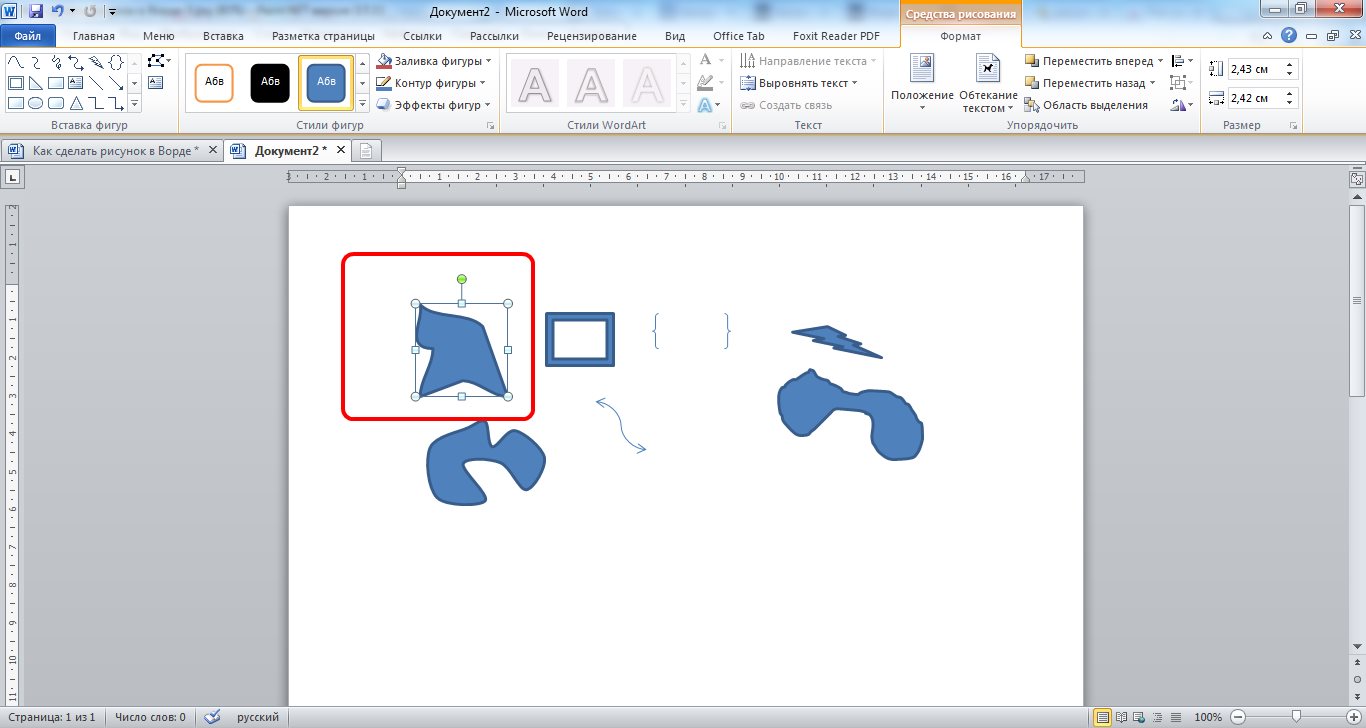Open new blank tab in Office Tab bar
The image size is (1366, 728).
click(366, 151)
